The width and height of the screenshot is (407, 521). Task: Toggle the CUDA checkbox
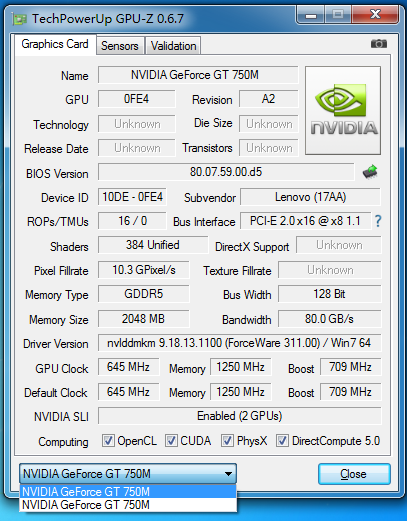pyautogui.click(x=171, y=441)
